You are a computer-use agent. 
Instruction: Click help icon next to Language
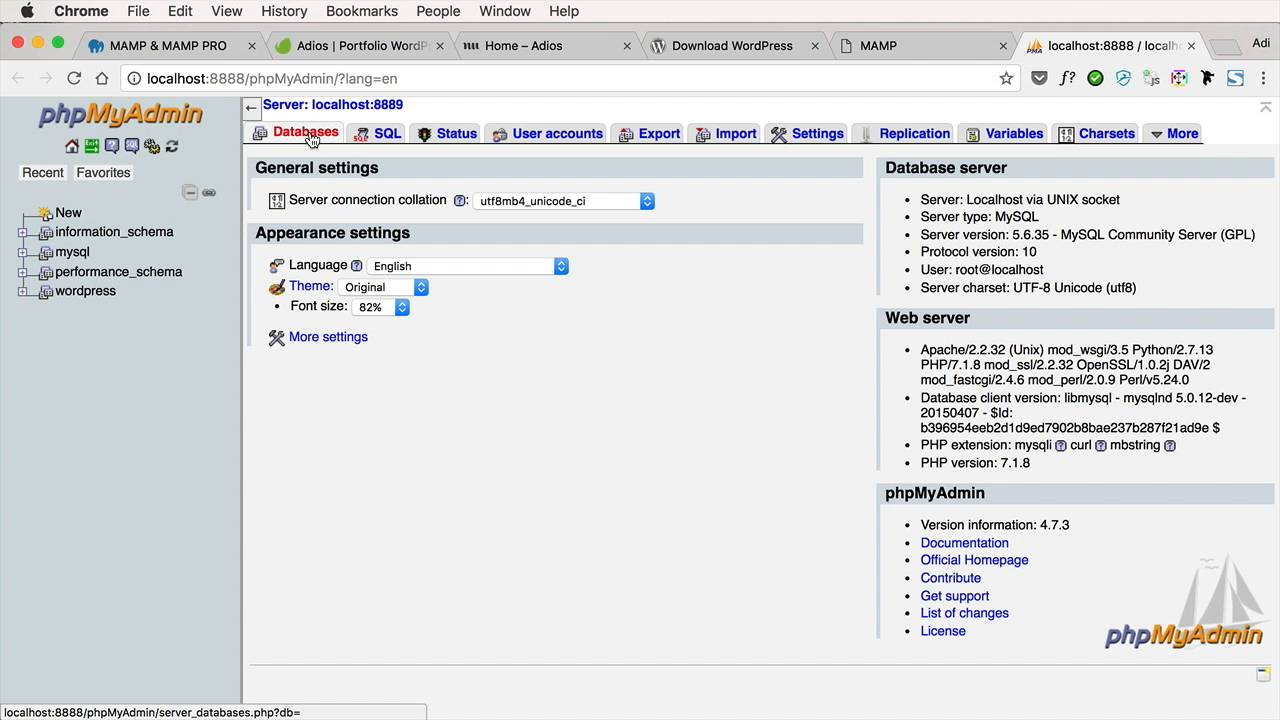[x=356, y=266]
